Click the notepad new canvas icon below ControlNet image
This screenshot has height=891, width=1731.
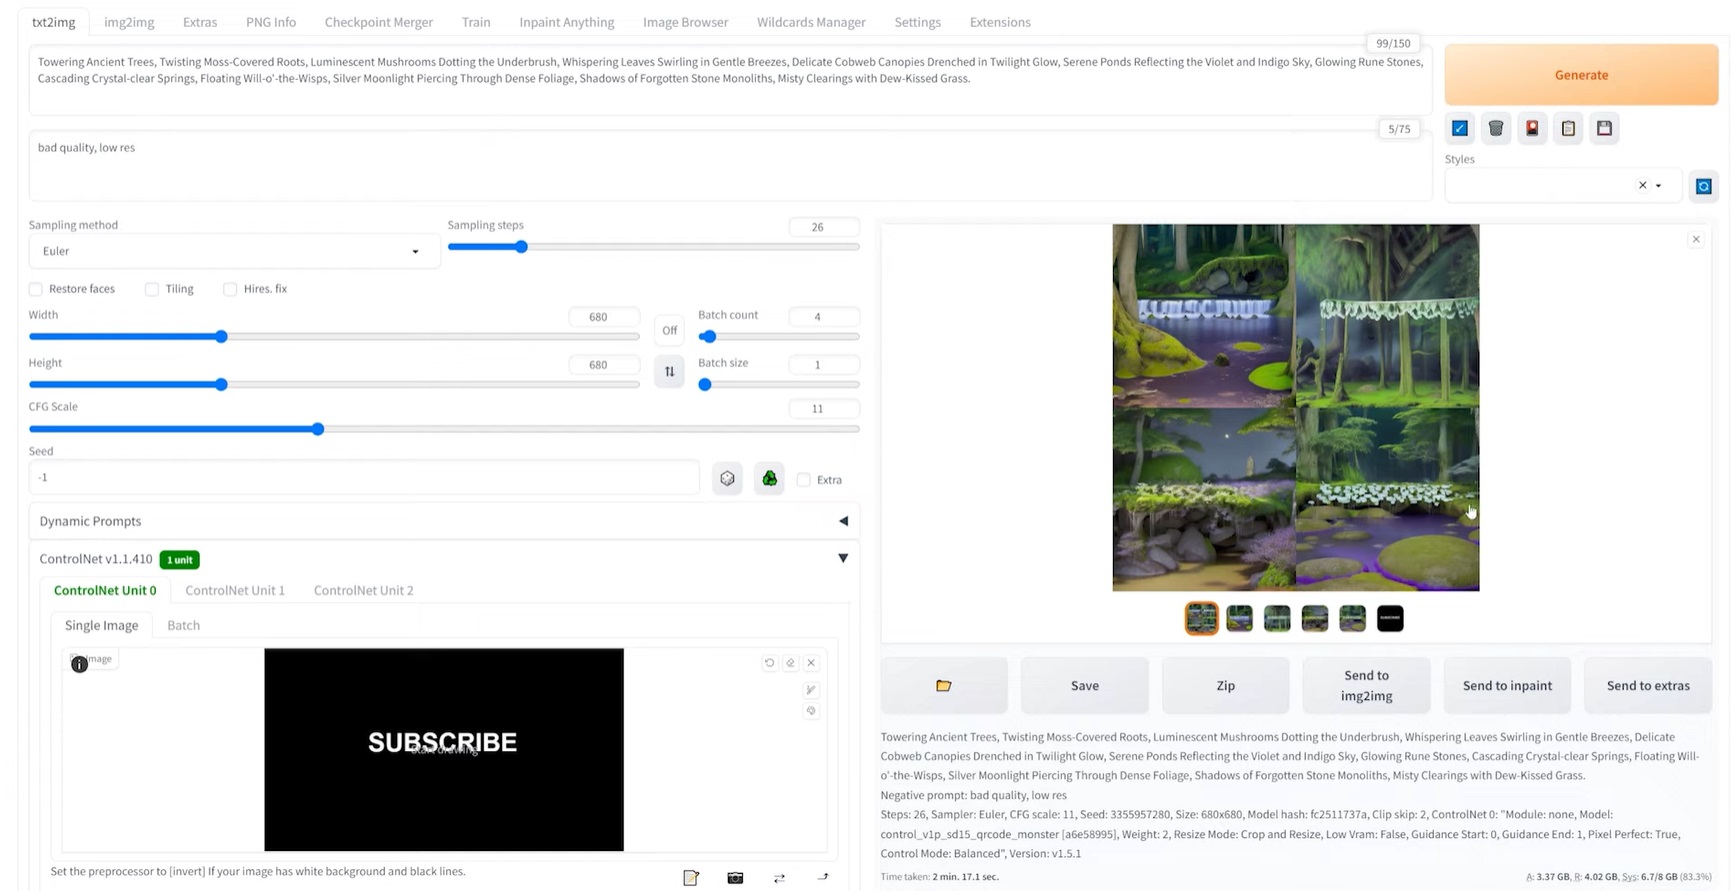pyautogui.click(x=691, y=878)
